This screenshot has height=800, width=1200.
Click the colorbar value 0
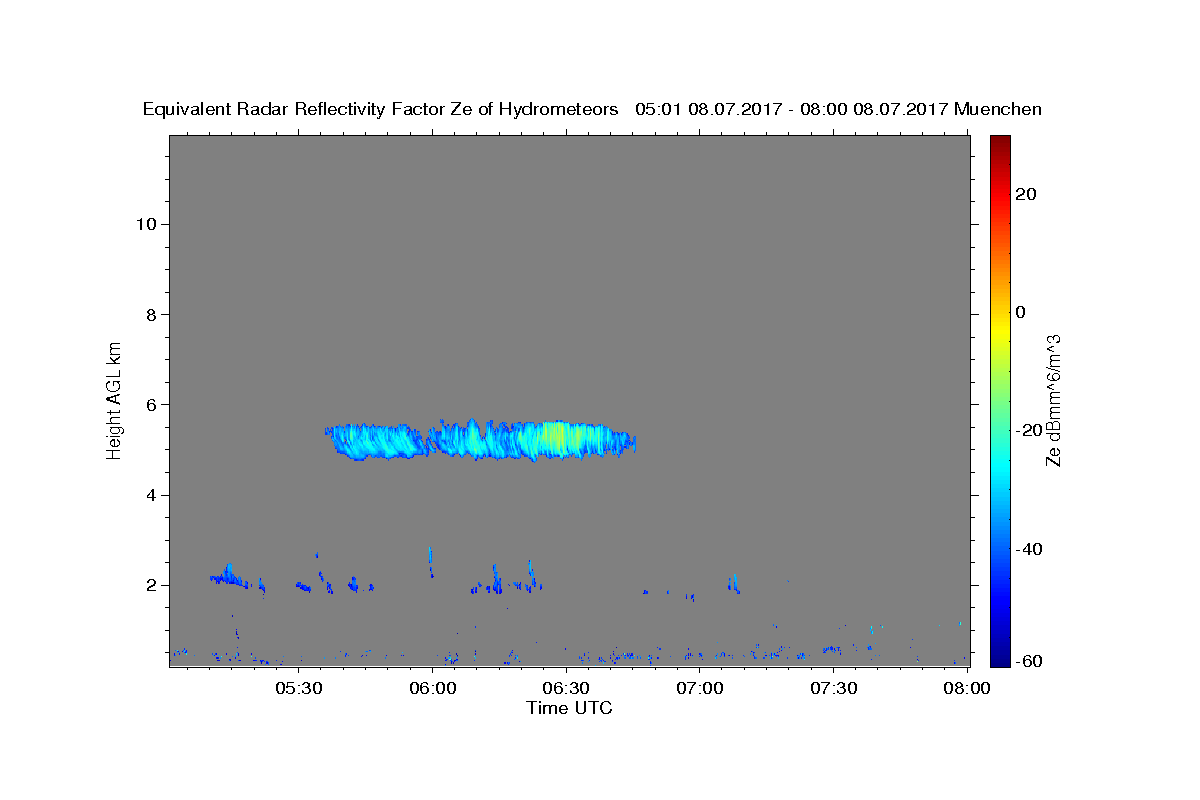click(x=1021, y=312)
